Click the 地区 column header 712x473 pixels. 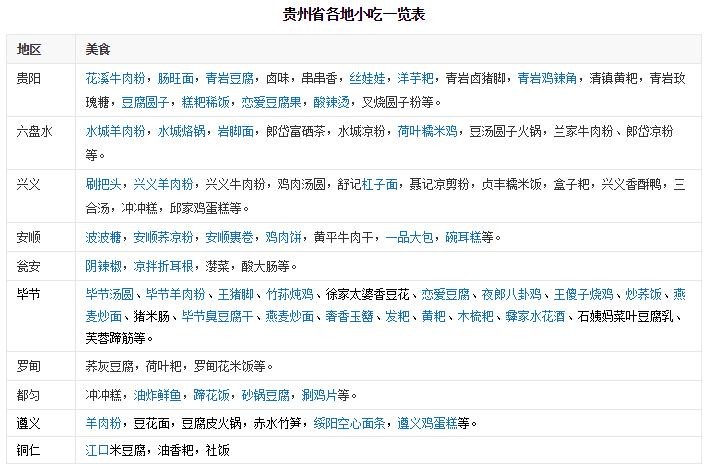click(x=30, y=49)
